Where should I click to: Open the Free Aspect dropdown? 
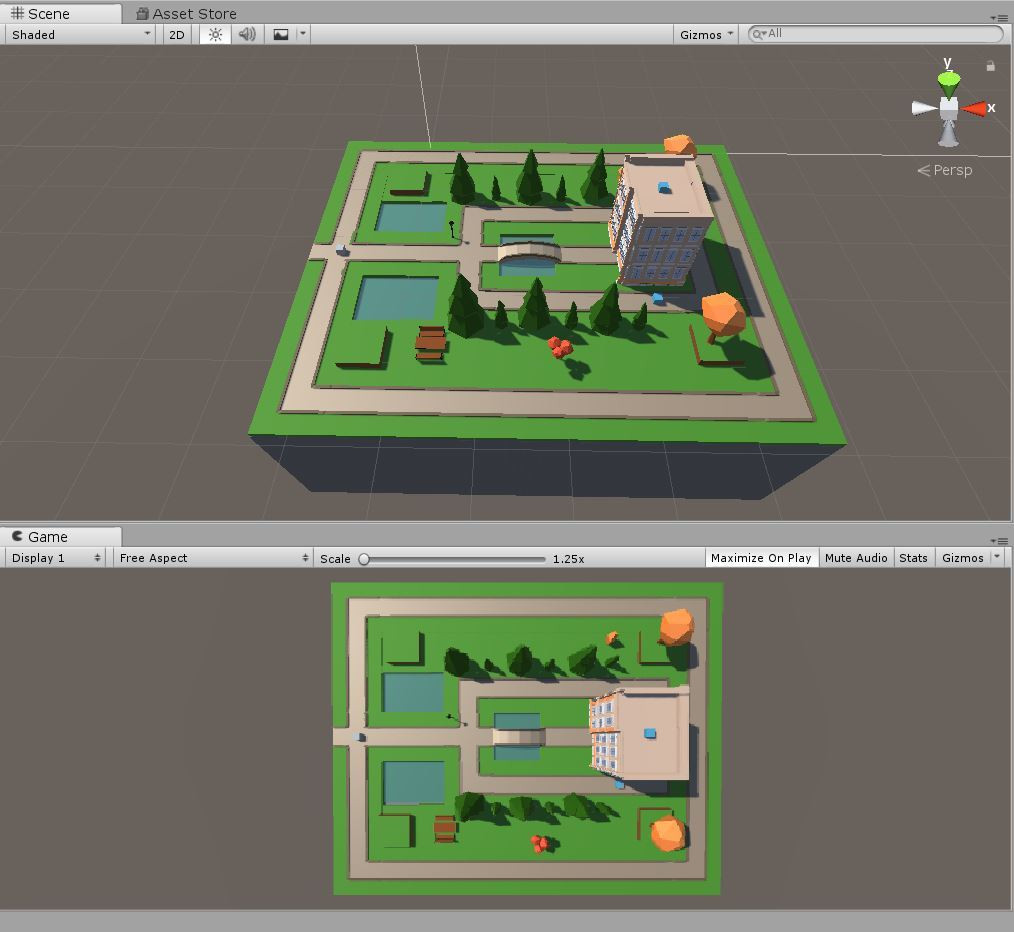(x=213, y=558)
